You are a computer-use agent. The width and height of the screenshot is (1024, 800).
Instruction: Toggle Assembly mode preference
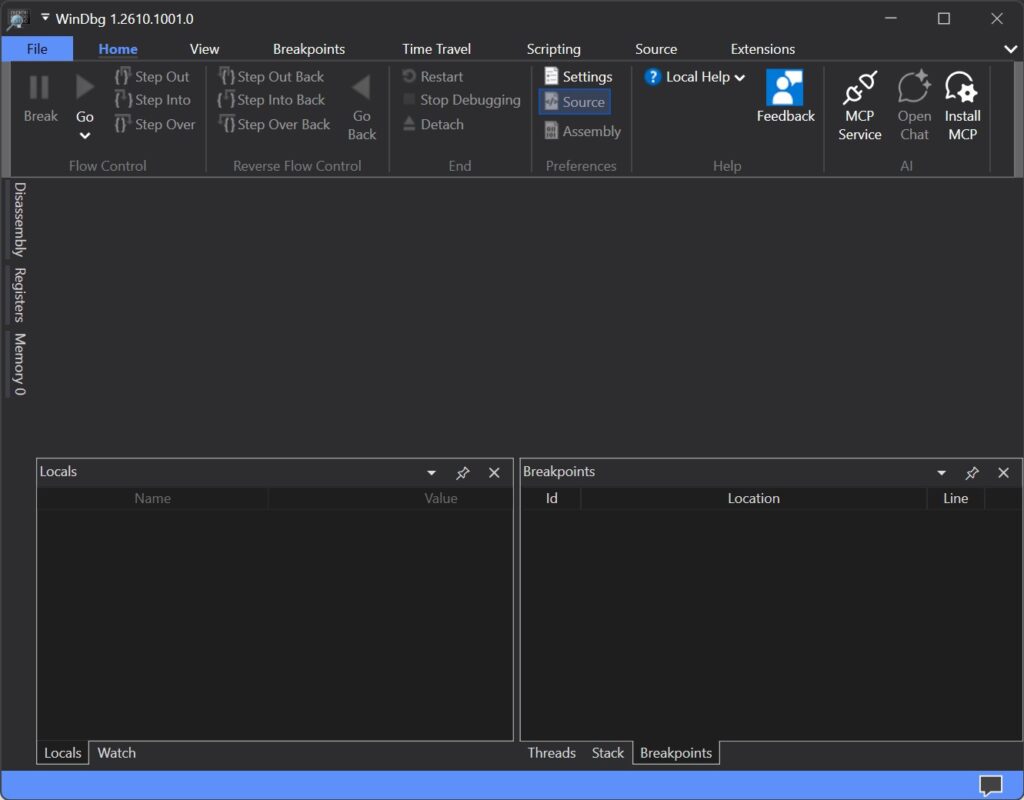click(583, 131)
